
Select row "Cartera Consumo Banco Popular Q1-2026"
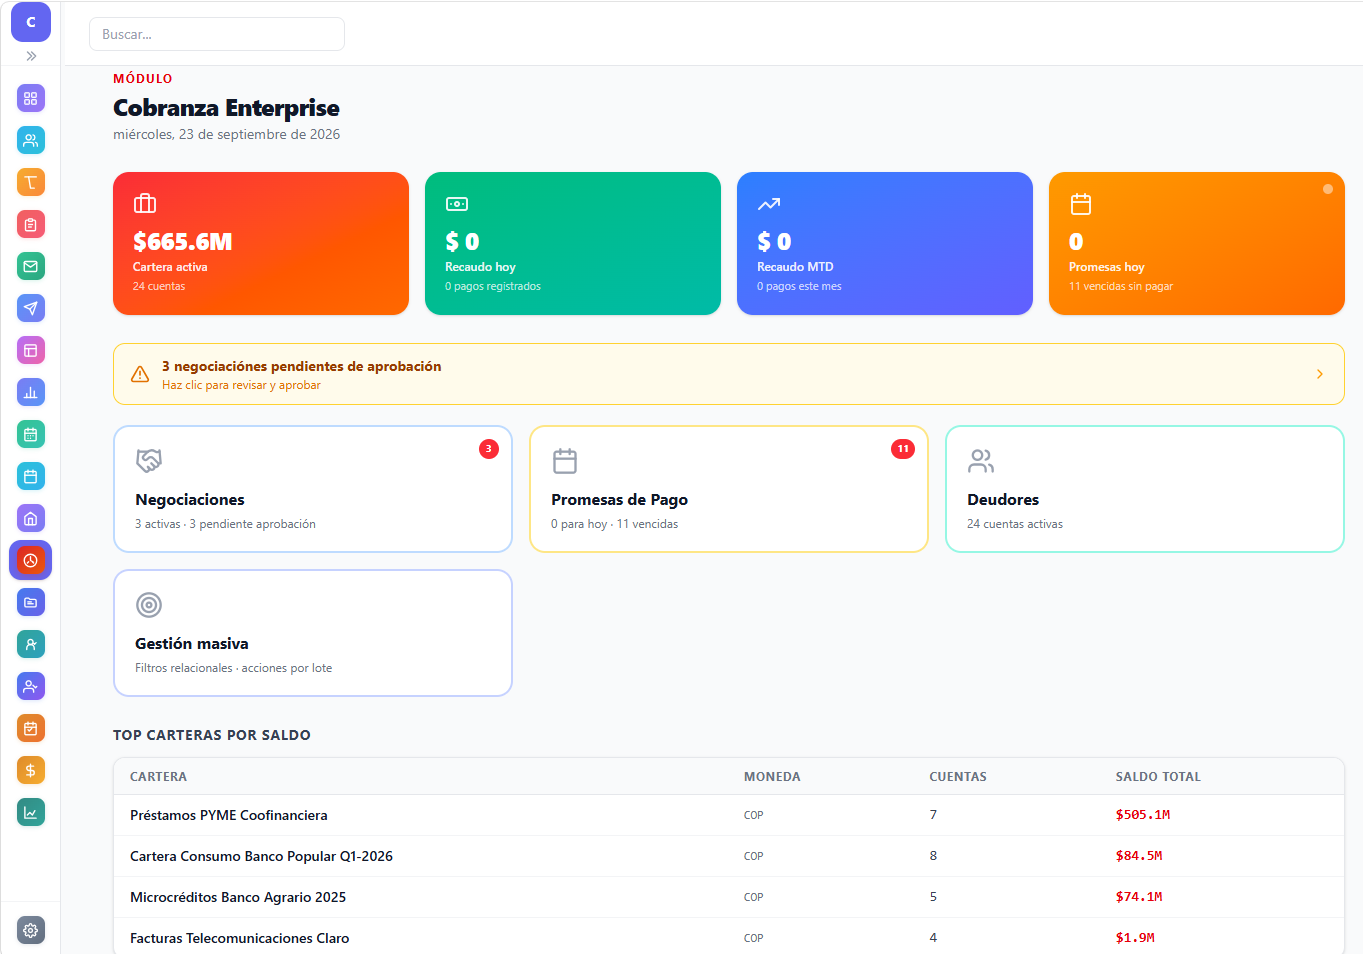coord(729,856)
